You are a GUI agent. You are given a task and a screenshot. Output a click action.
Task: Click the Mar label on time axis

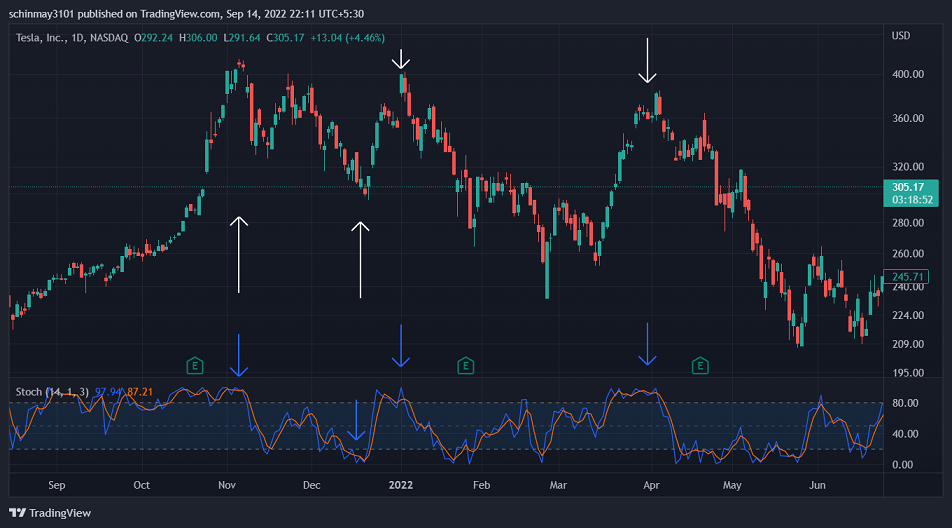pos(558,485)
